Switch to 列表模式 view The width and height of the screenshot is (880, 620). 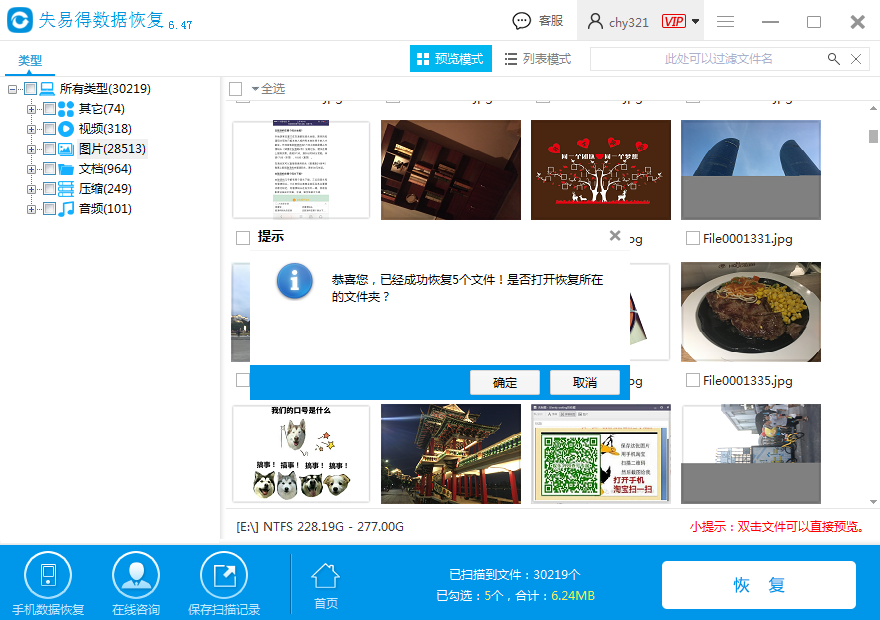(x=538, y=58)
